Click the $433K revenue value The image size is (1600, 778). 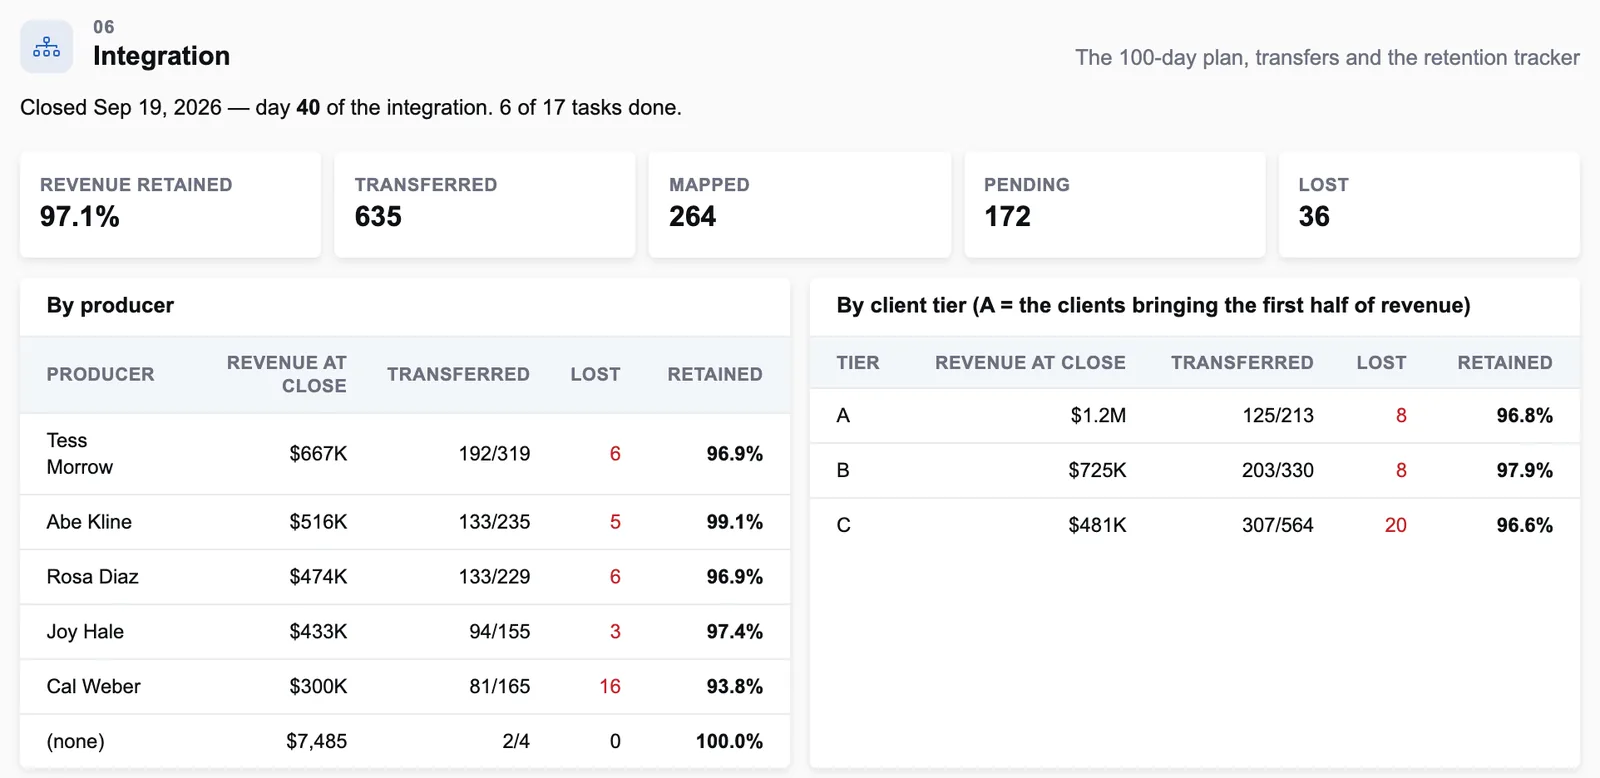click(318, 632)
